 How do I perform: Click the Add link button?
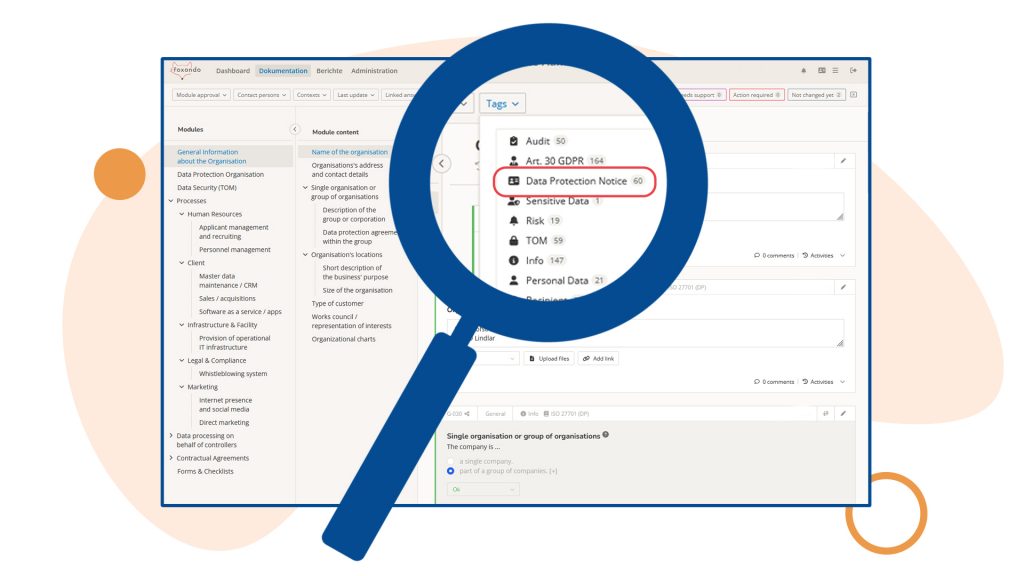598,358
